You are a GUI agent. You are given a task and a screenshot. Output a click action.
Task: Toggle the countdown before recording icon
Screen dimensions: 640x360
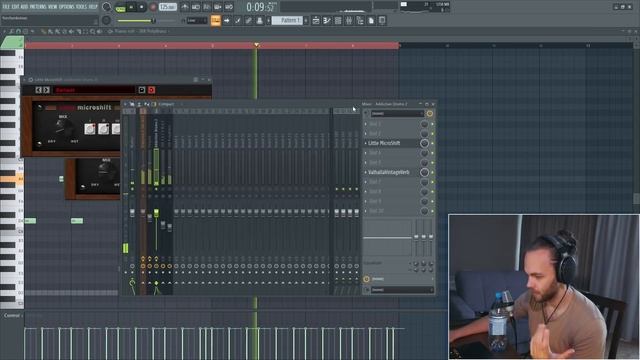[207, 7]
